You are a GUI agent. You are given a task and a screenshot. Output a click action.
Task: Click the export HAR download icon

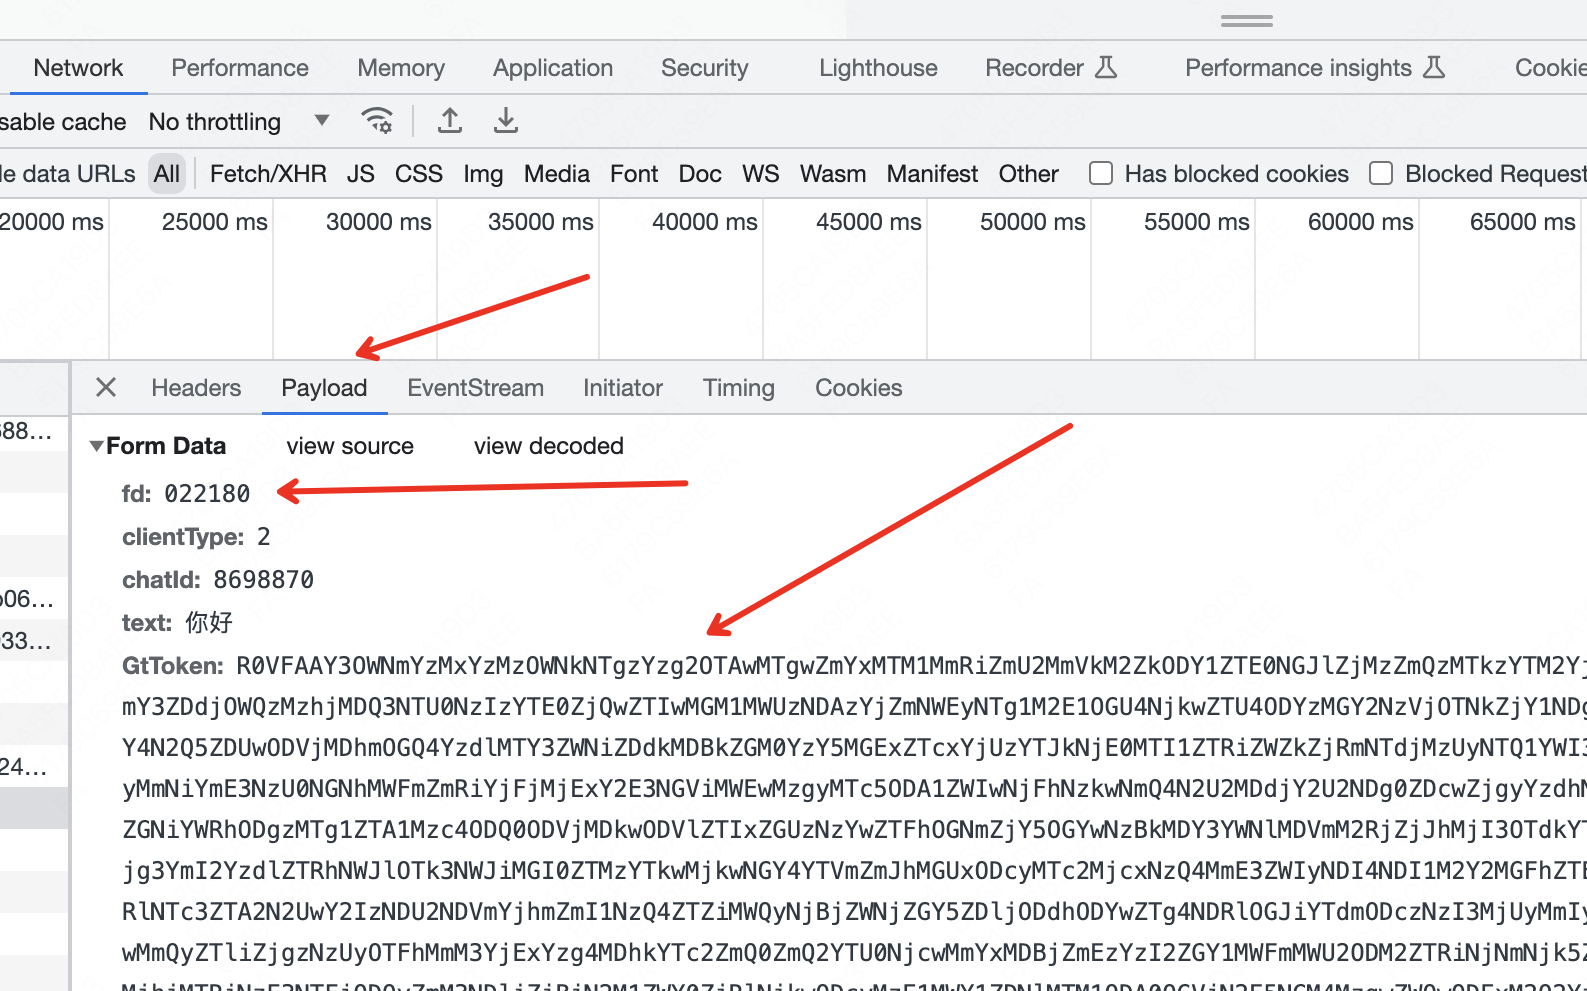click(506, 121)
